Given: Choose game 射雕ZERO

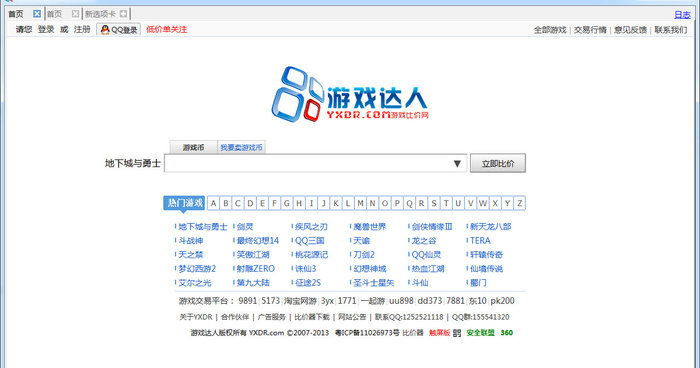Looking at the screenshot, I should tap(255, 269).
